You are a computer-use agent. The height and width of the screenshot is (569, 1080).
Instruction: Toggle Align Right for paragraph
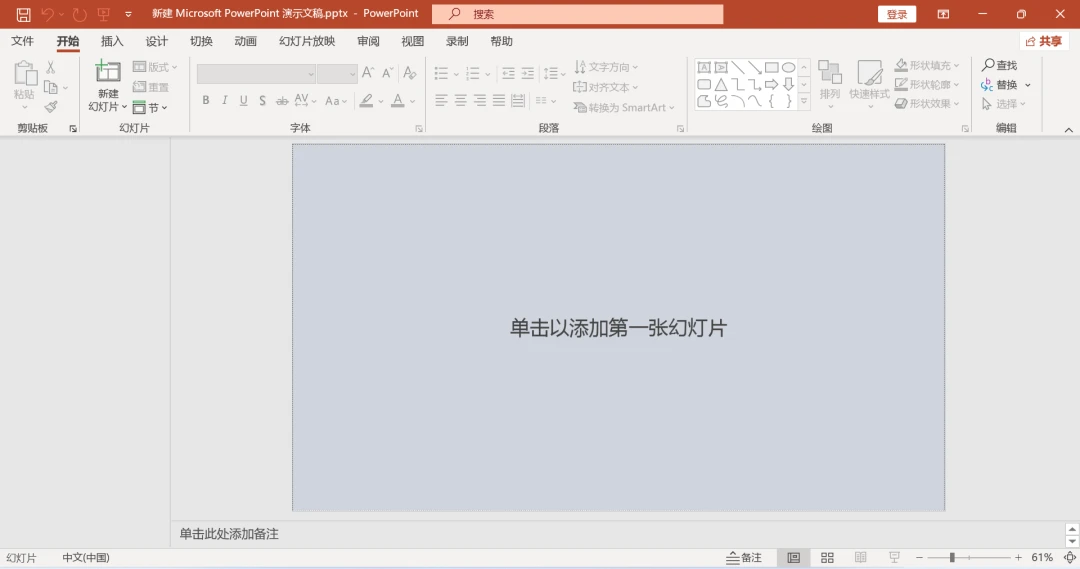pos(480,101)
